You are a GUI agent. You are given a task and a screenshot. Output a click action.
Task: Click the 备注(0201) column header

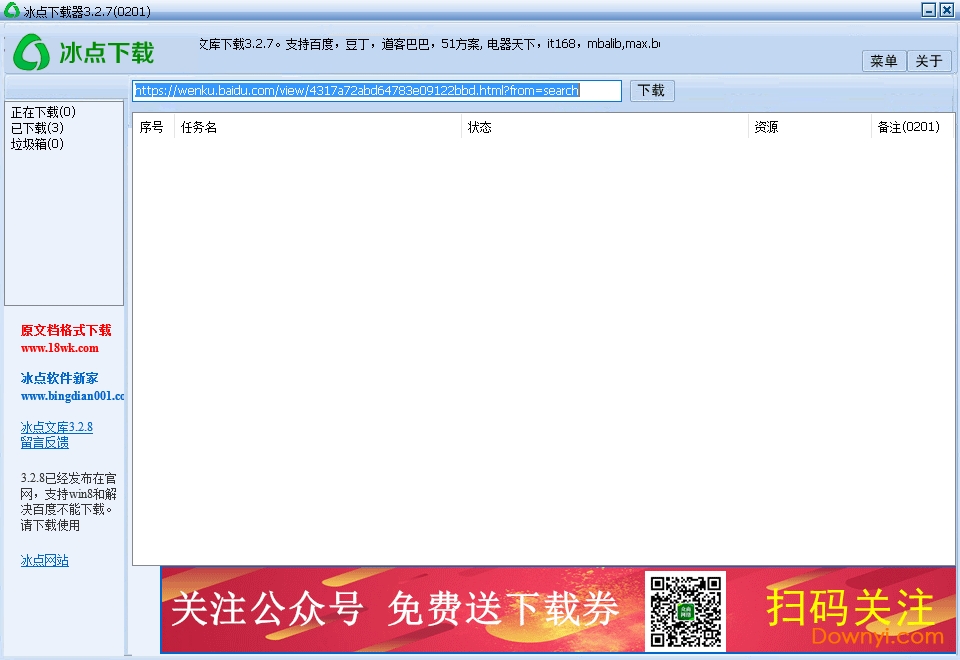[908, 127]
